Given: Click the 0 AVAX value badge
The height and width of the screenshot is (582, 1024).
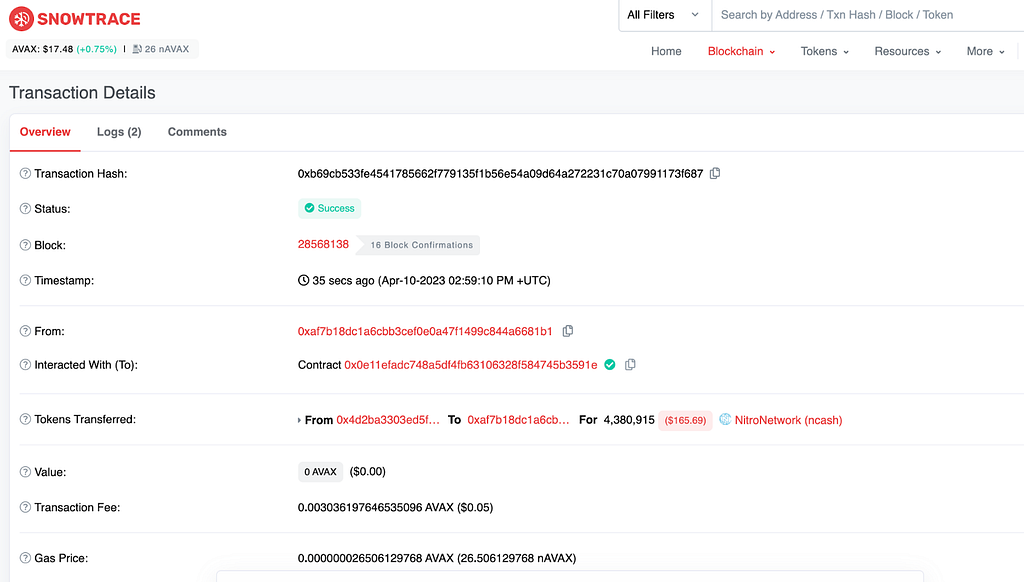Looking at the screenshot, I should [x=321, y=472].
